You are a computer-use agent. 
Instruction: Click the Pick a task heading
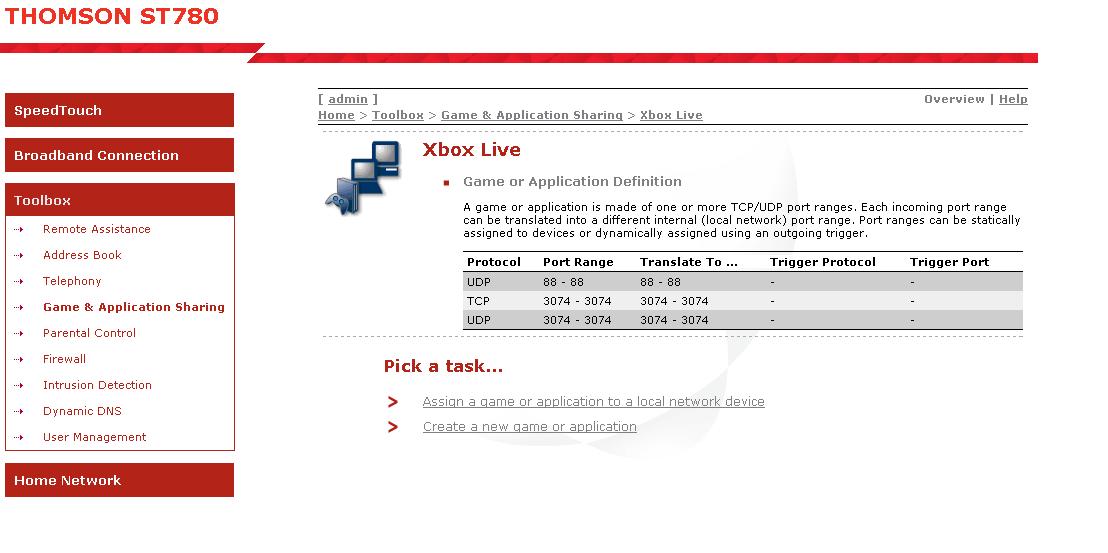[443, 366]
